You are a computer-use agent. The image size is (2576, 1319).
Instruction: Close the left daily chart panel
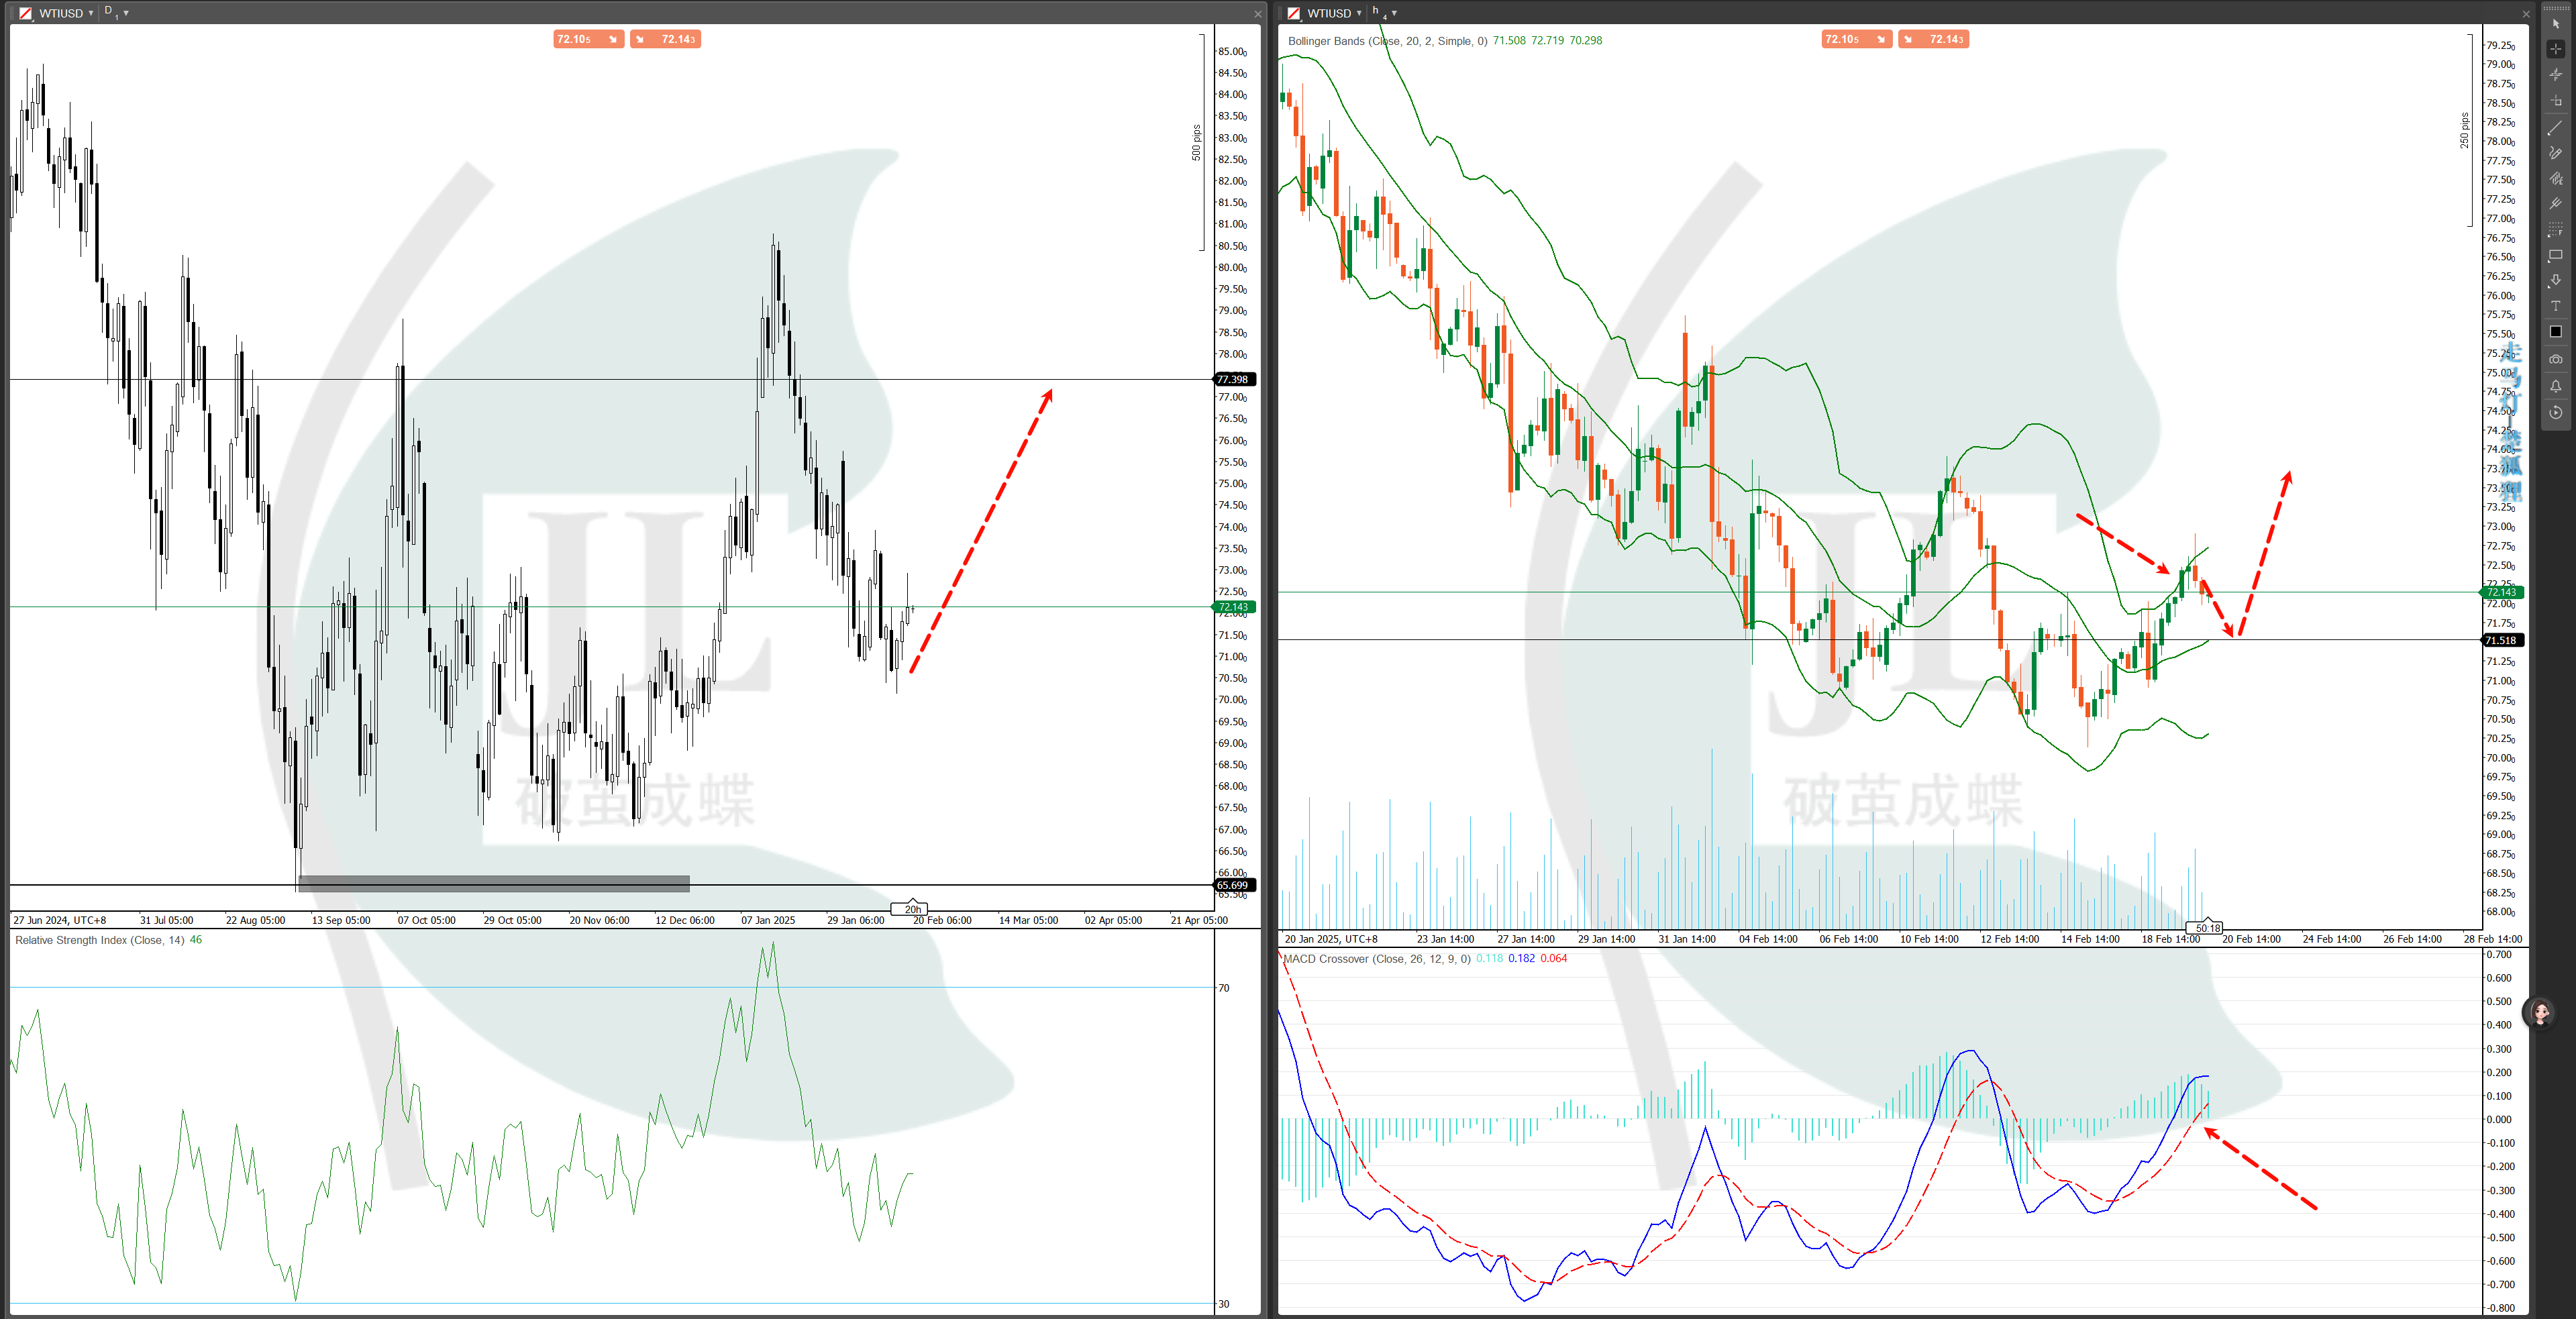(x=1257, y=13)
